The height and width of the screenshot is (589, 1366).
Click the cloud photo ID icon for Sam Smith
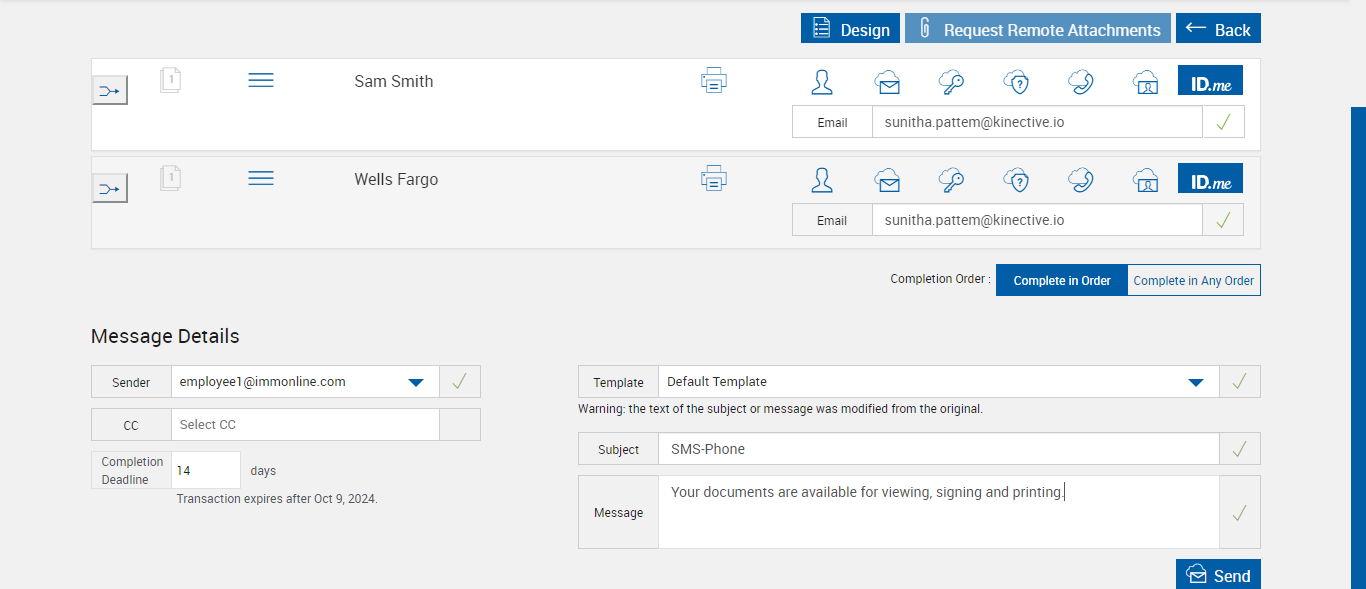pyautogui.click(x=1145, y=82)
